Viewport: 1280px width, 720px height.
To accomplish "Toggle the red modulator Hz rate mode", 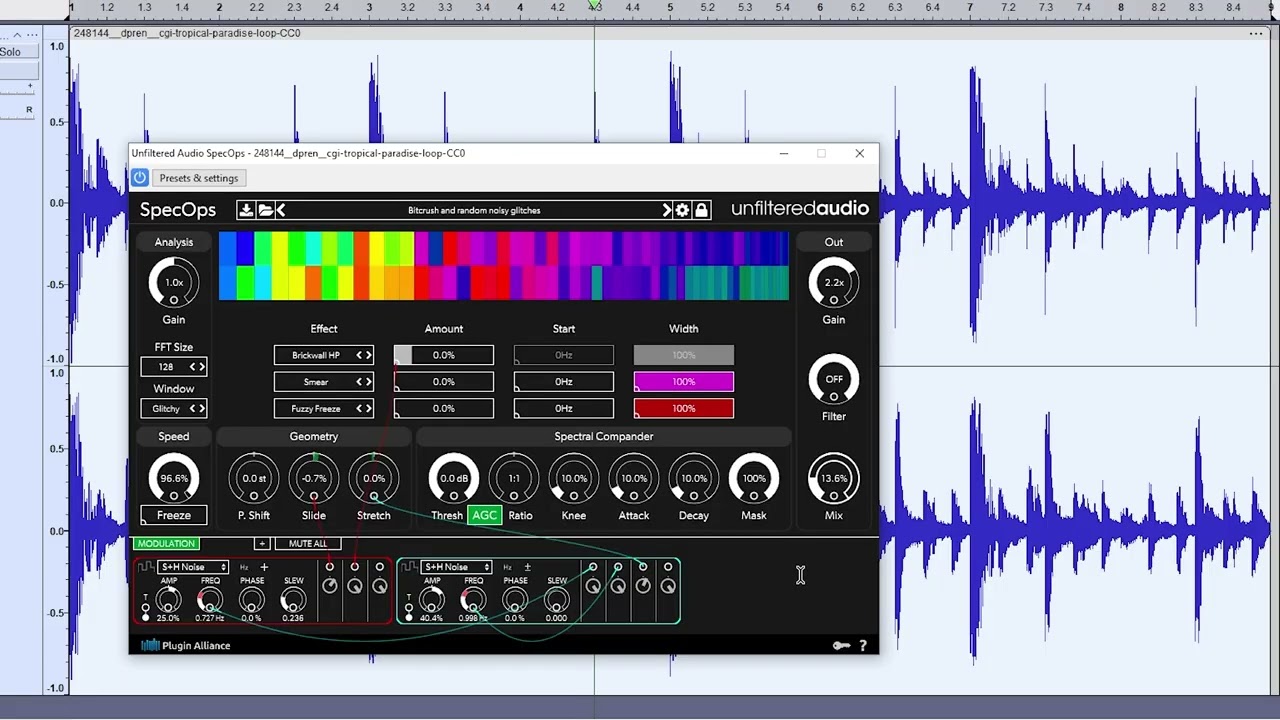I will pyautogui.click(x=244, y=568).
